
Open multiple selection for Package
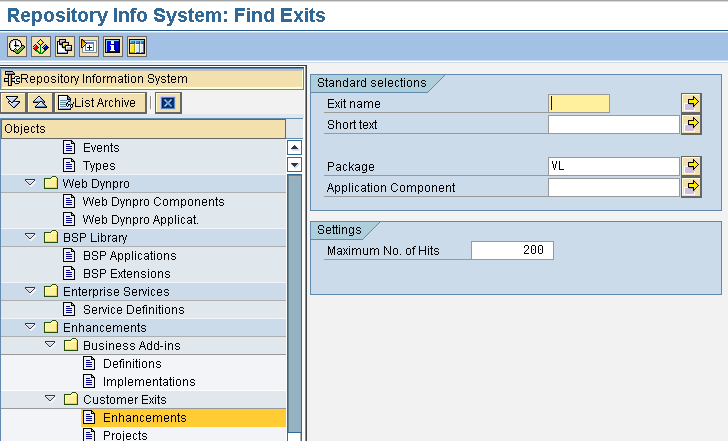tap(691, 165)
